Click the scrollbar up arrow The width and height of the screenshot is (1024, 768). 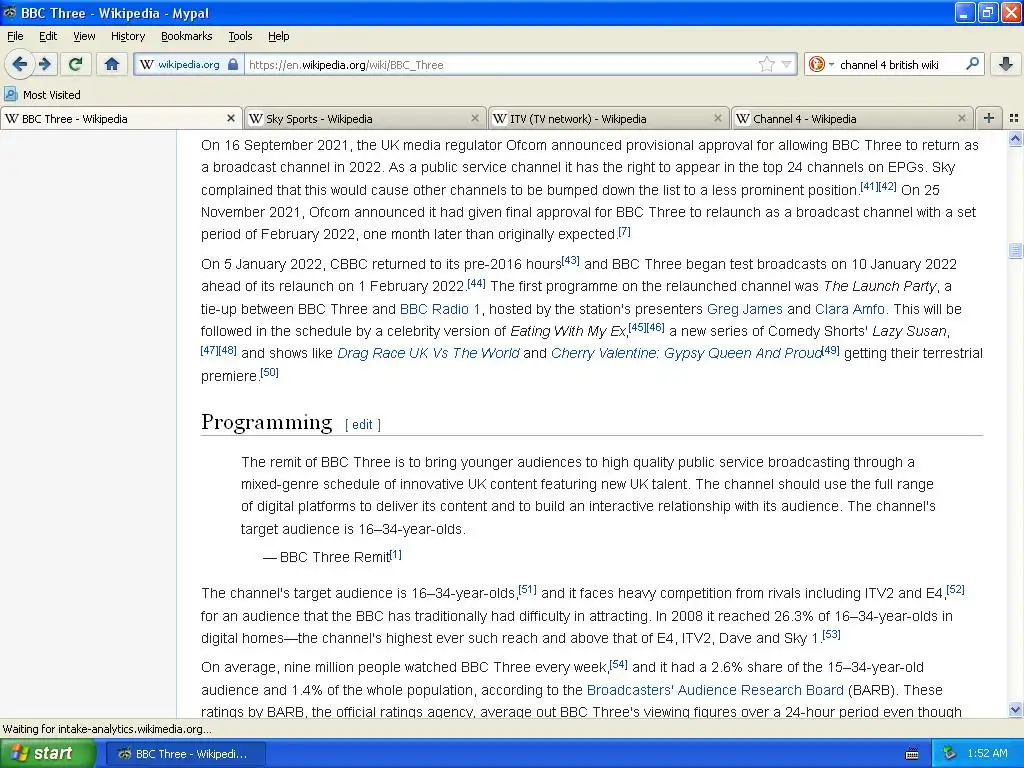[1015, 138]
